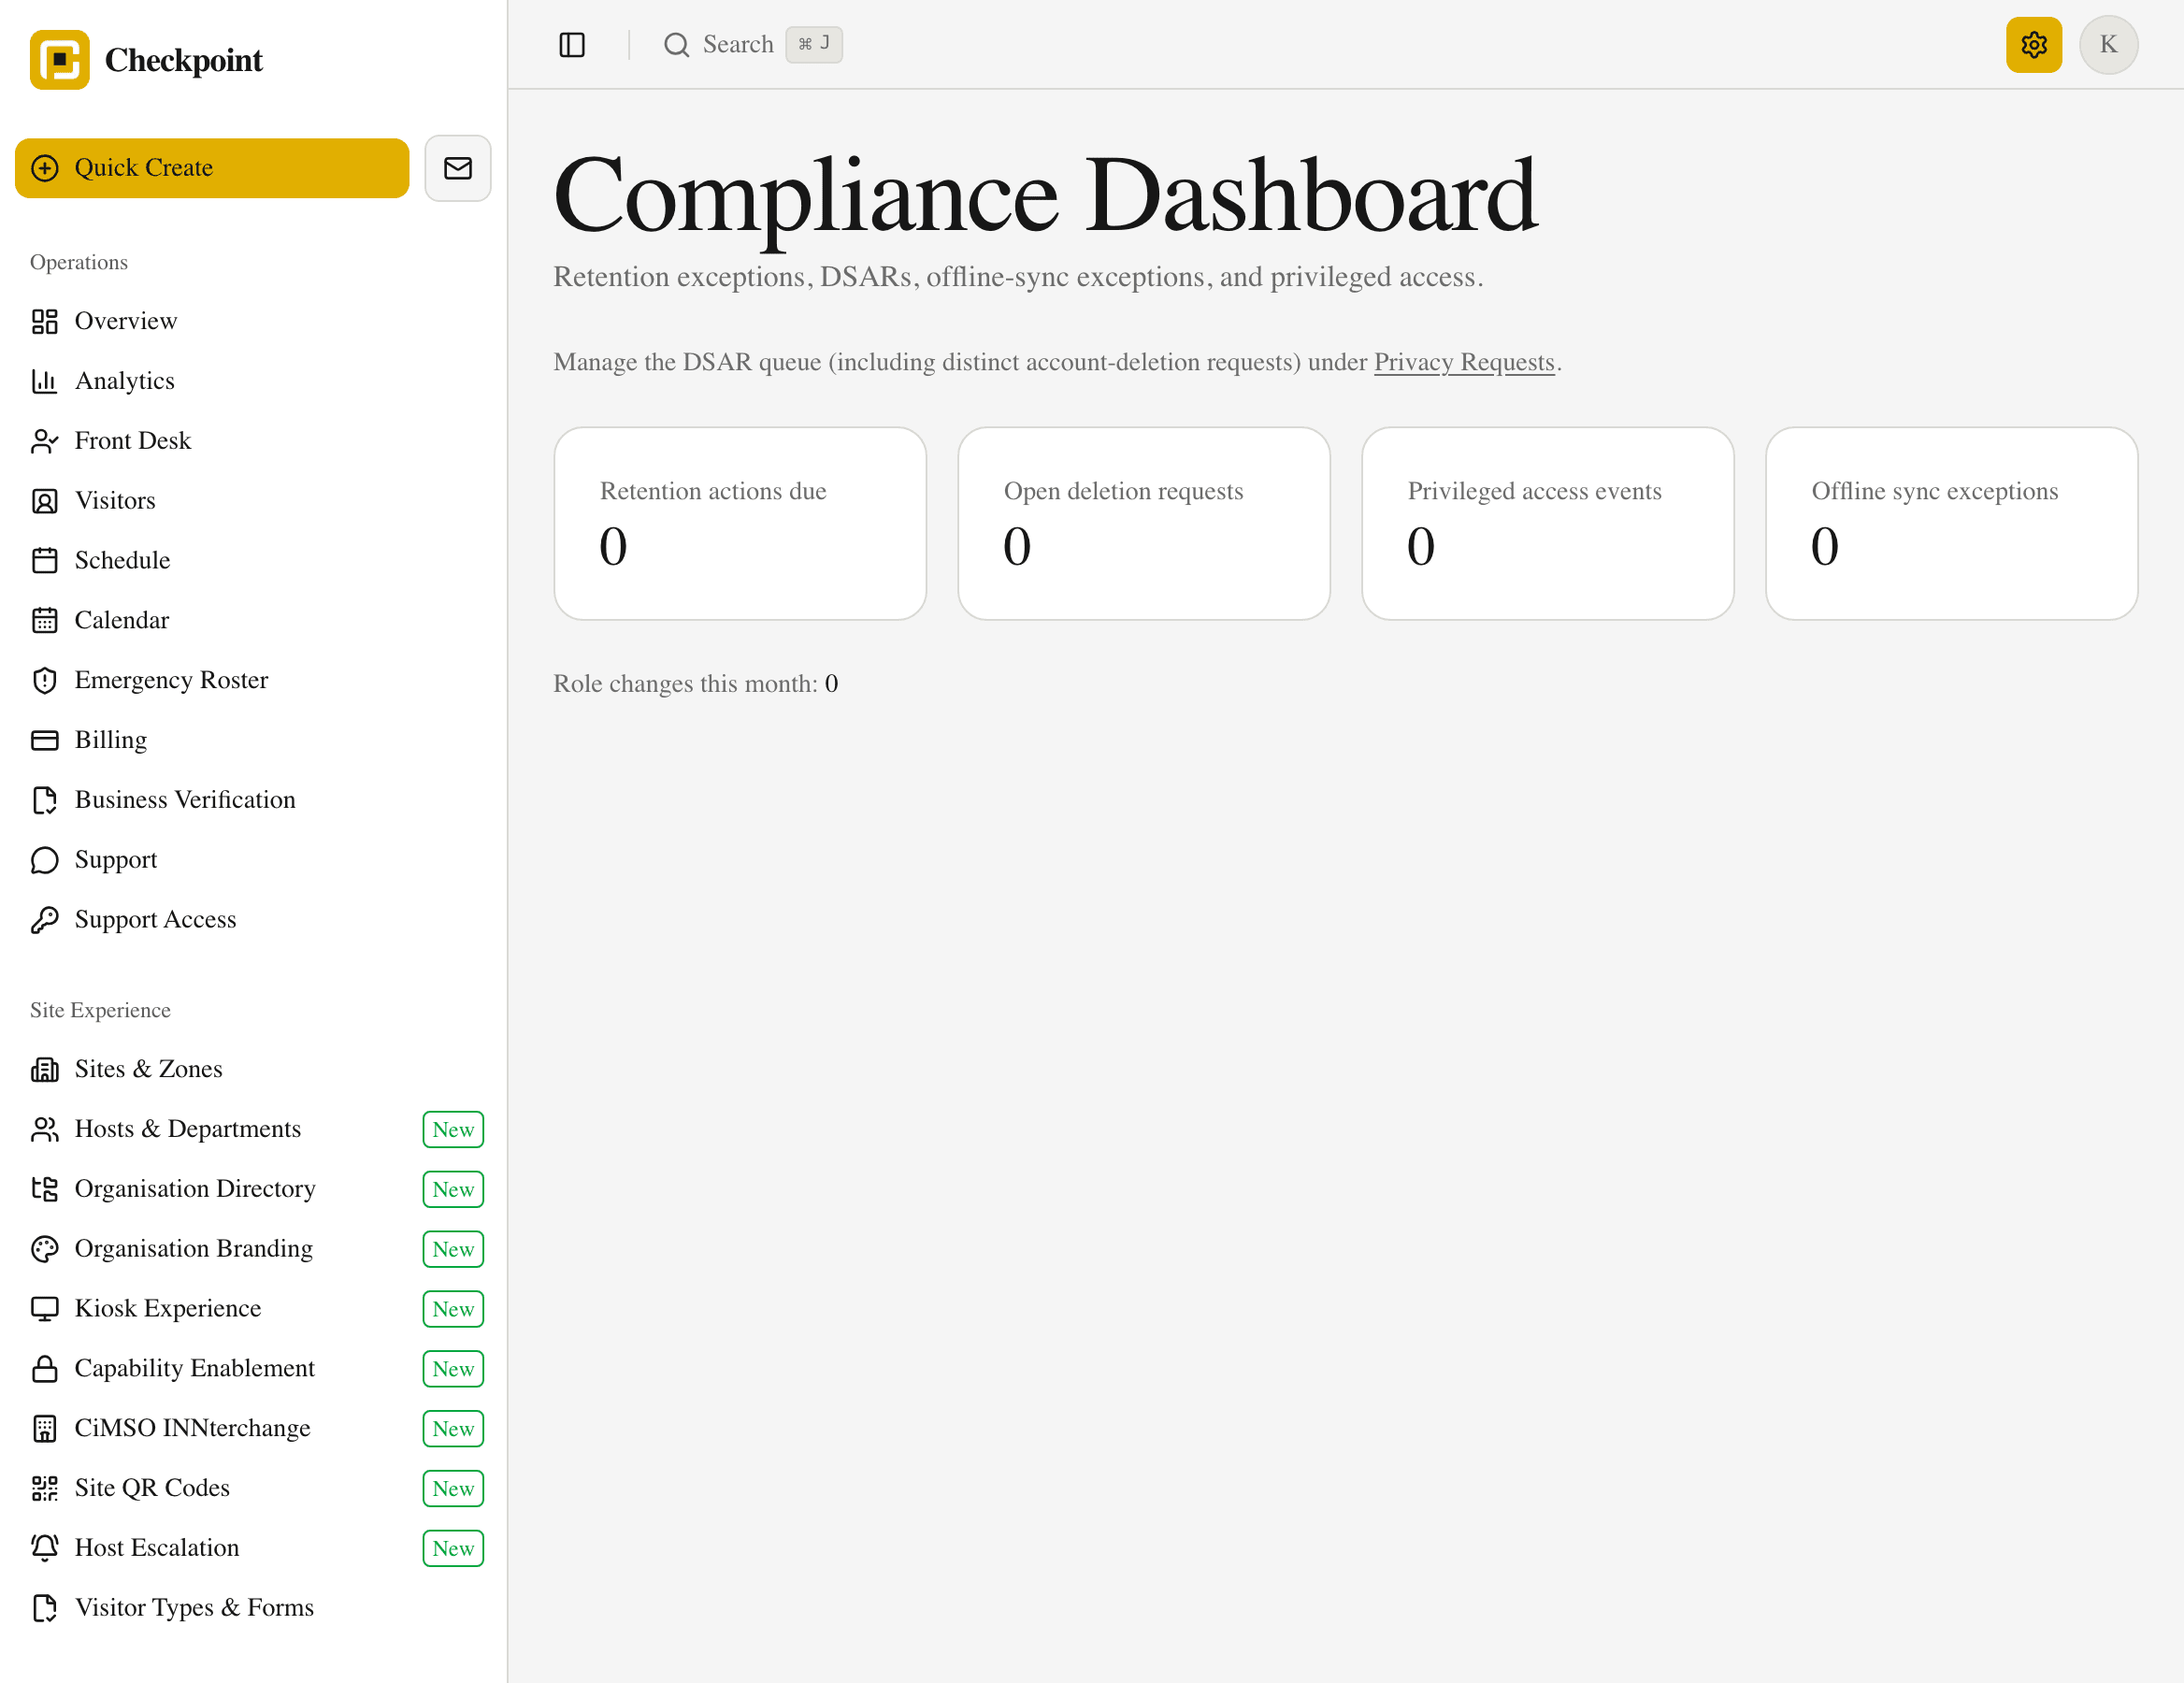The width and height of the screenshot is (2184, 1683).
Task: Open Organisation Directory page
Action: pyautogui.click(x=253, y=1189)
